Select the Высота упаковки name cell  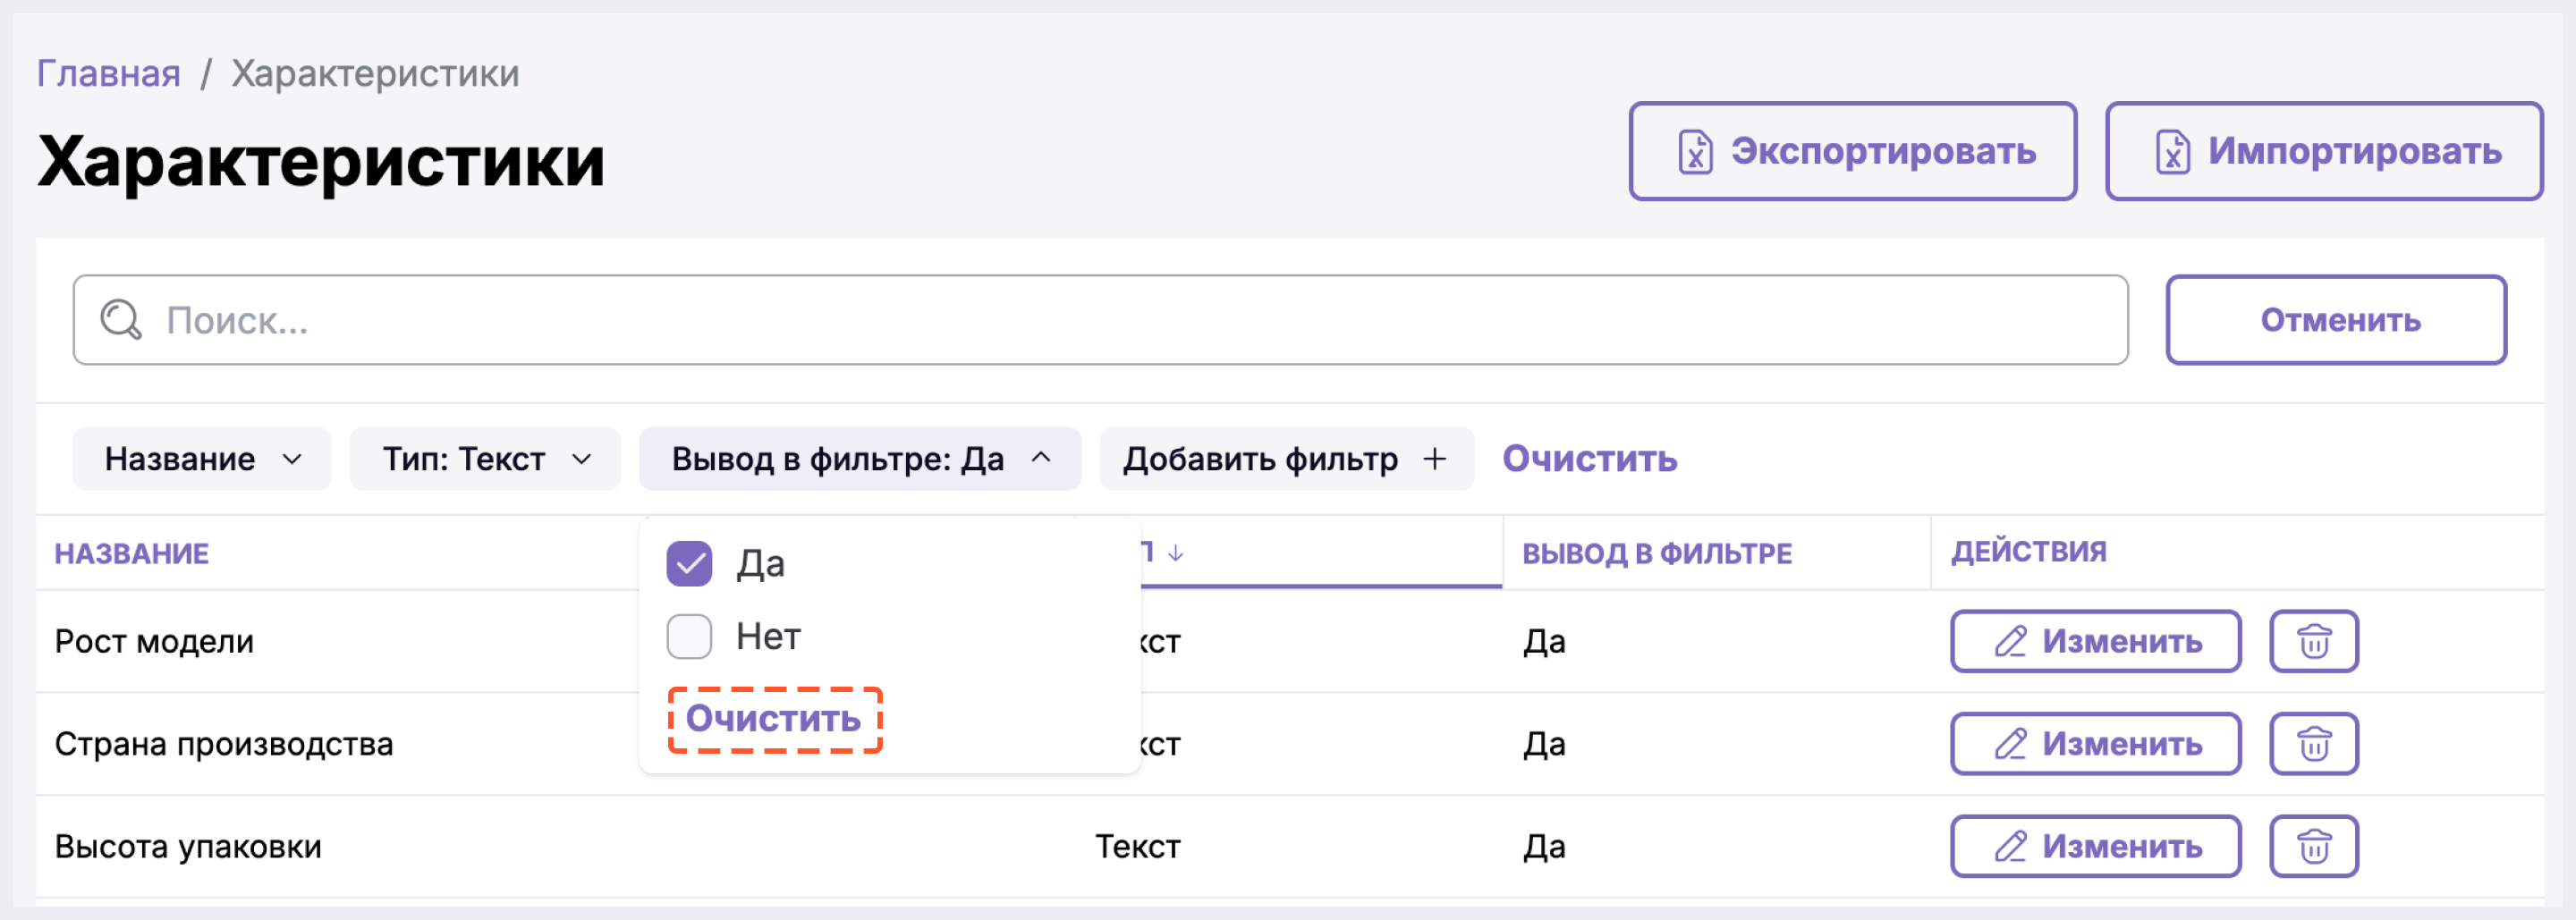[x=188, y=847]
